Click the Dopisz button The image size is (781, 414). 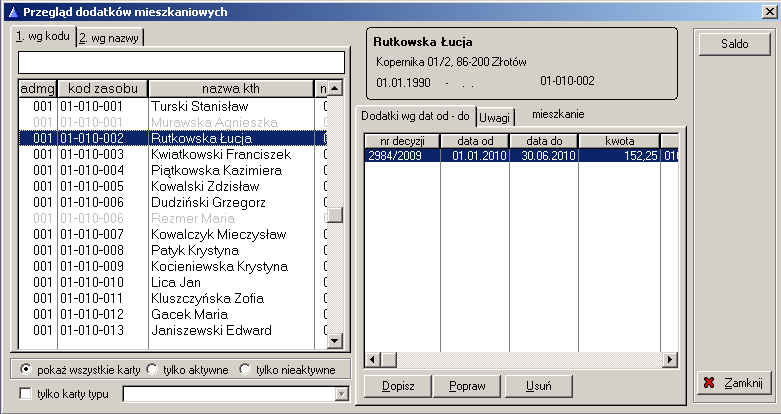pyautogui.click(x=398, y=386)
